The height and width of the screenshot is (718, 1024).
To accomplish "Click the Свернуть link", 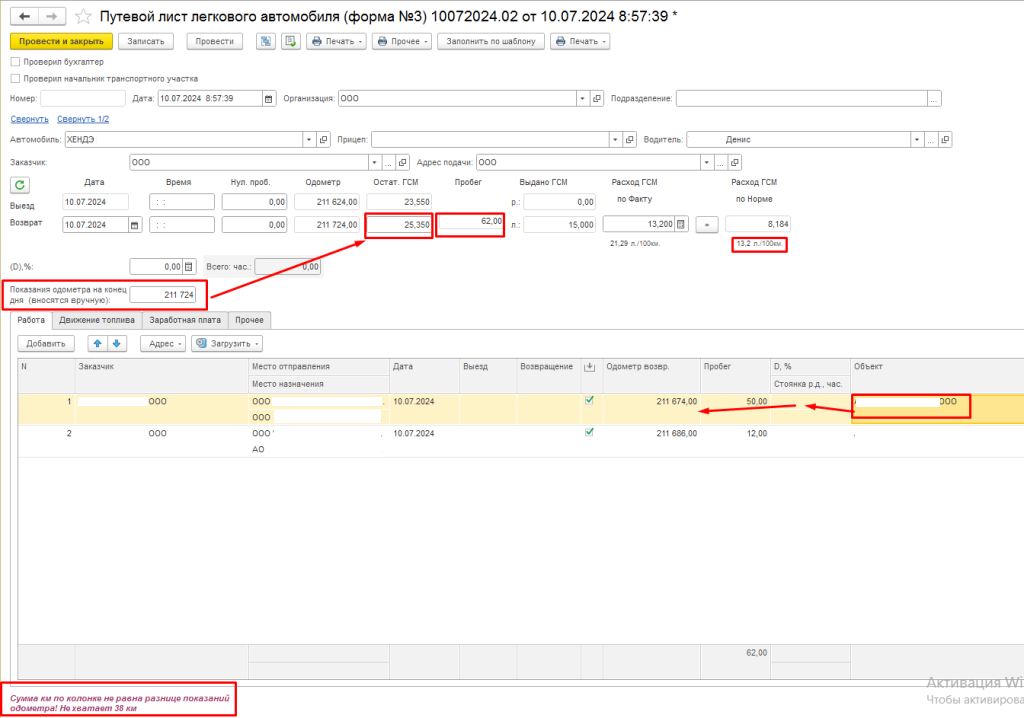I will click(x=29, y=119).
